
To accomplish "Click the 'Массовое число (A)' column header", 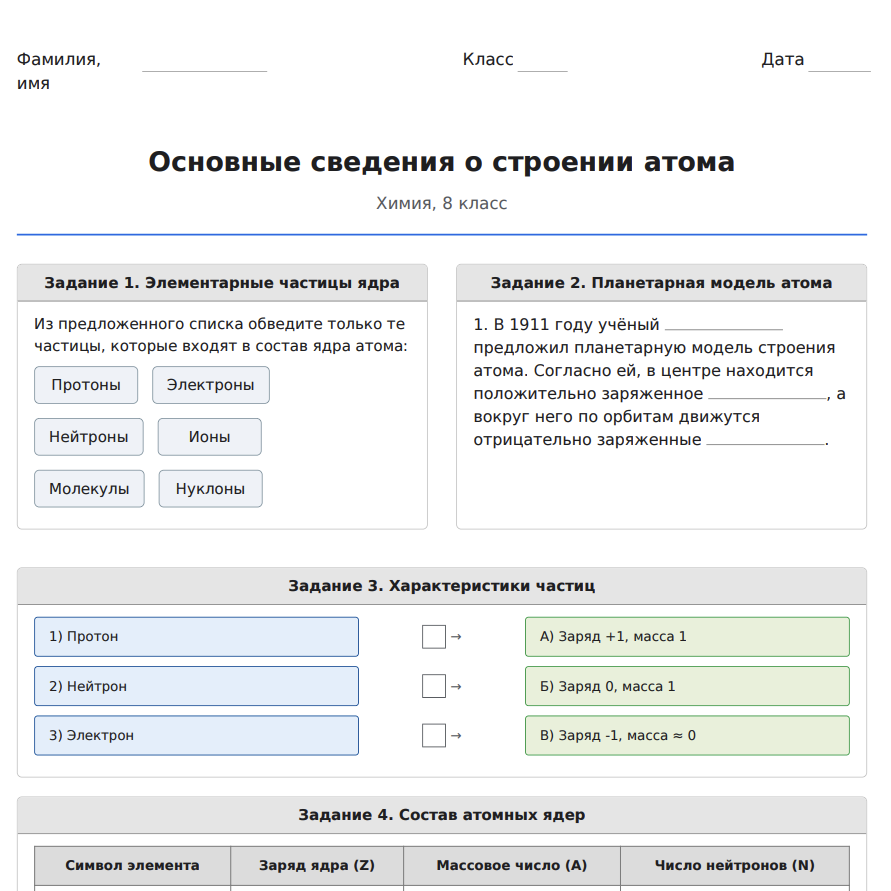I will pyautogui.click(x=512, y=865).
